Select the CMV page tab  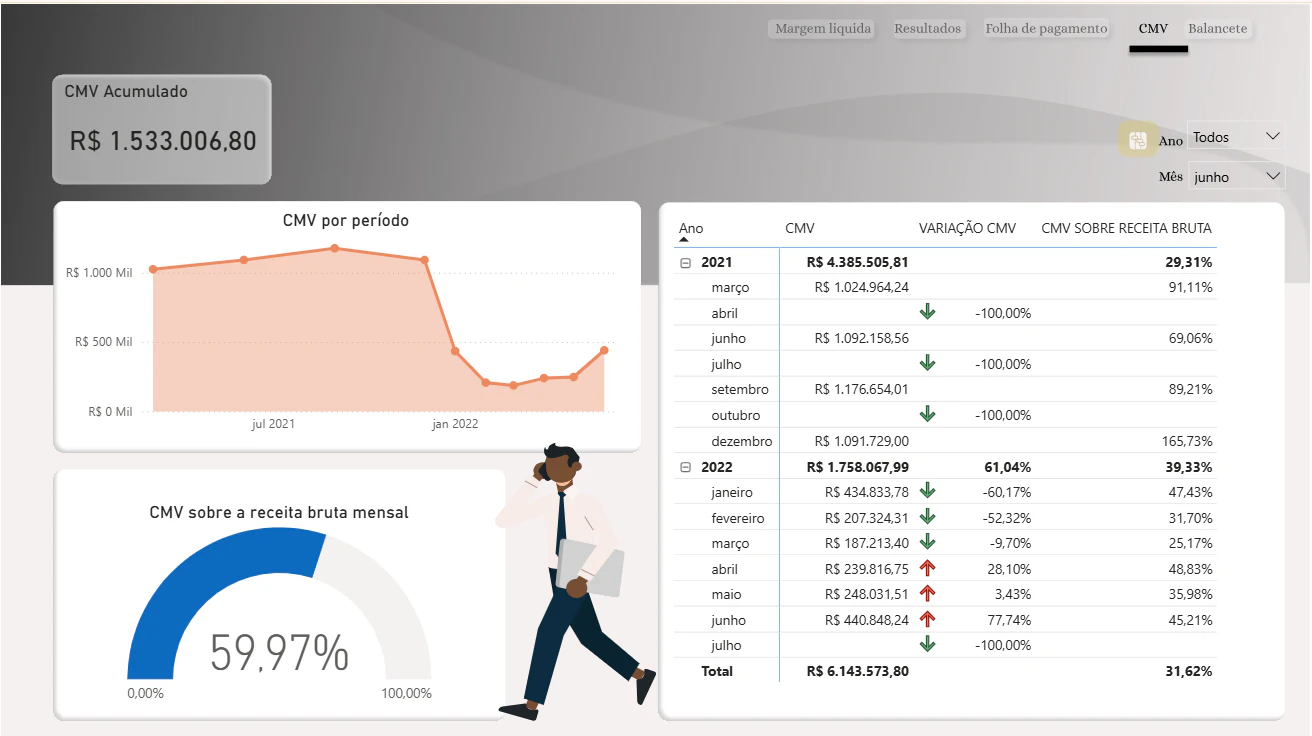pyautogui.click(x=1153, y=29)
